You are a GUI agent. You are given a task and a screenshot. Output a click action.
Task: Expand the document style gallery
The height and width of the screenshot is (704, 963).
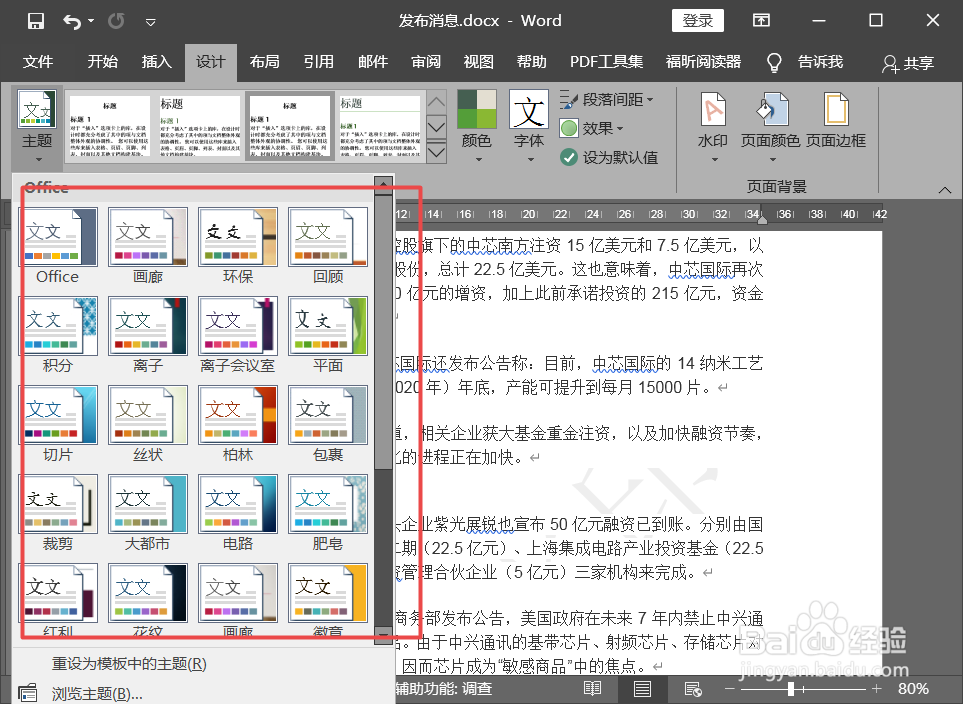tap(436, 152)
